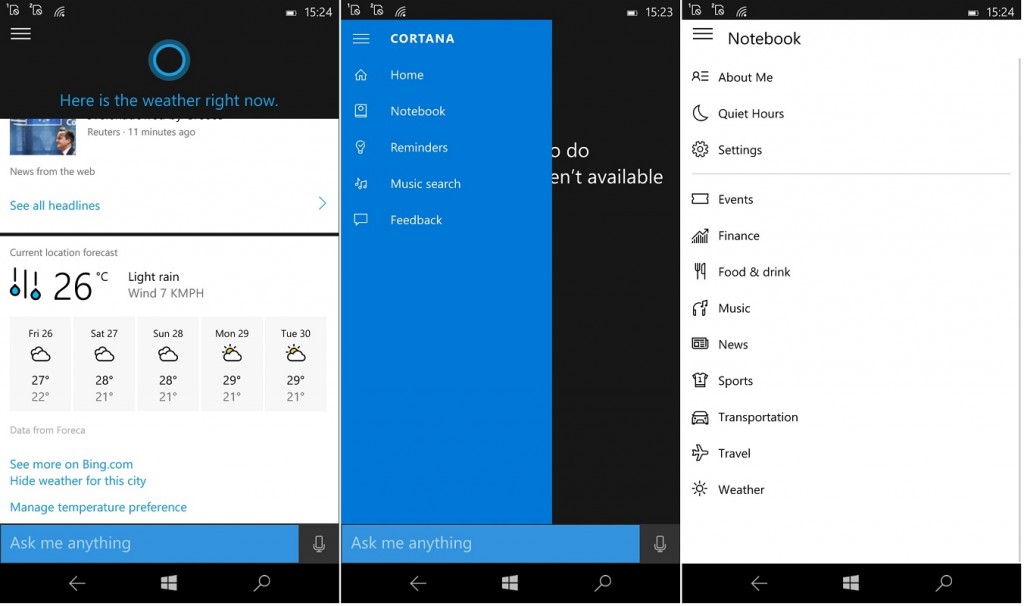Click the Ask me anything box on the Cortana menu screen
This screenshot has width=1024, height=606.
pos(490,543)
